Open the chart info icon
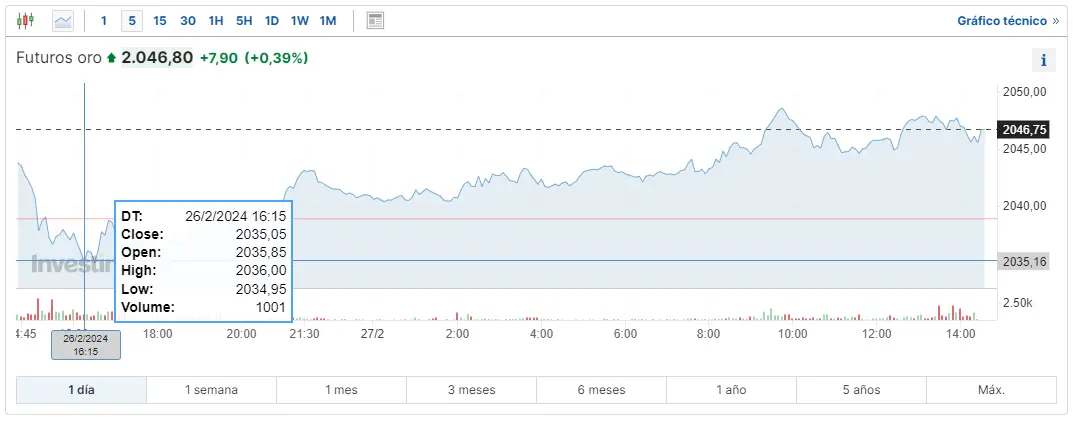 click(x=1043, y=60)
